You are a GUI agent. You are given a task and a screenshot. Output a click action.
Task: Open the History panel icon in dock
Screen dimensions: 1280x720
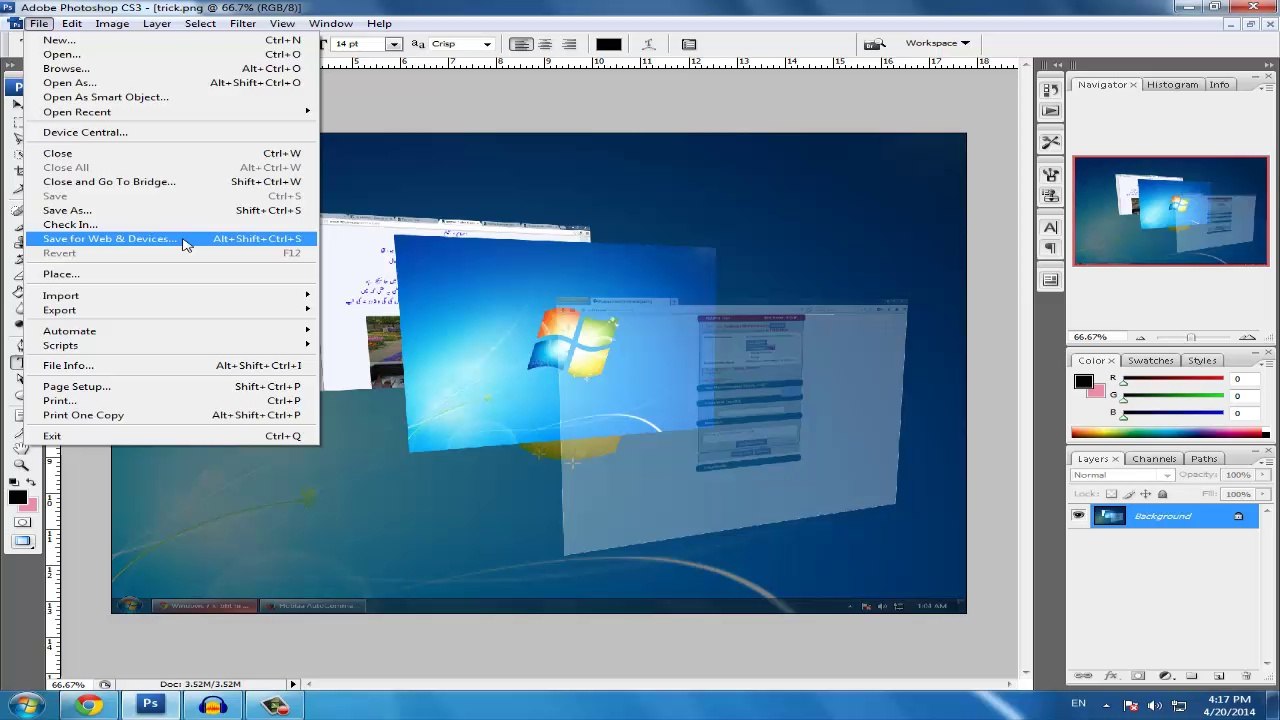click(x=1050, y=90)
